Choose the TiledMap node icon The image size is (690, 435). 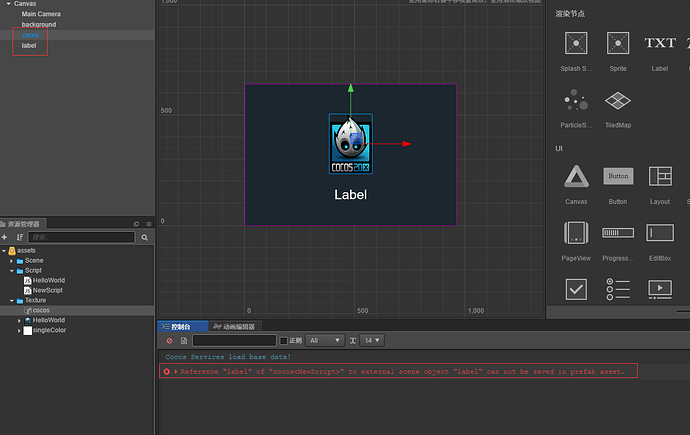click(x=618, y=101)
